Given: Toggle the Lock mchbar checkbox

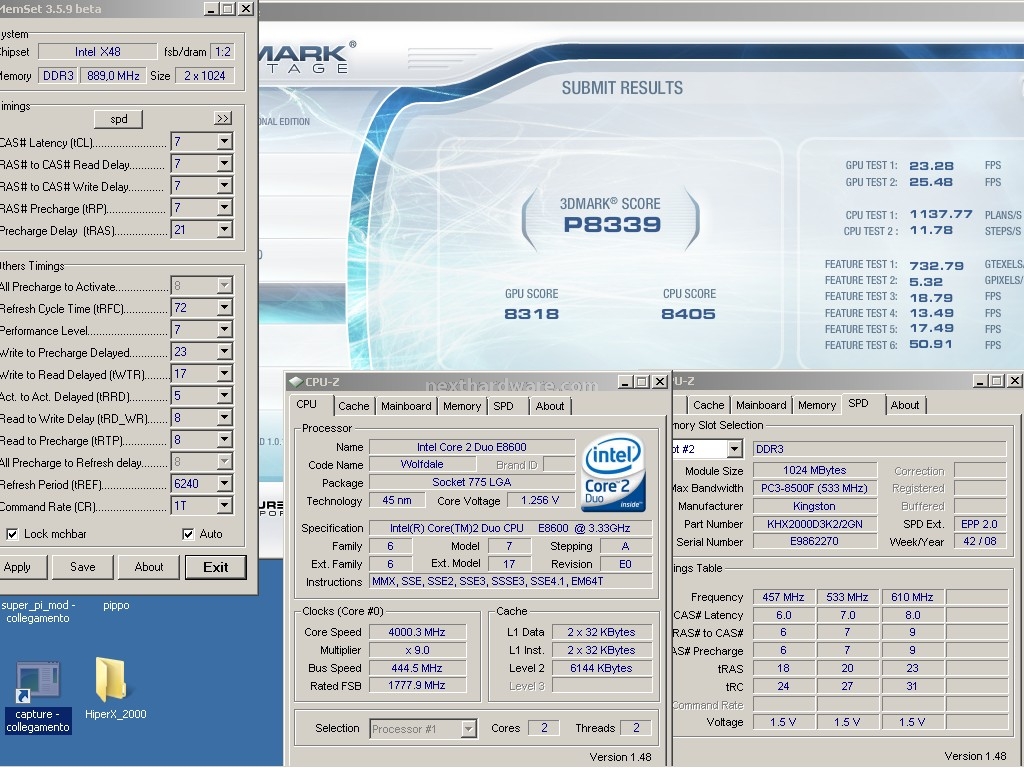Looking at the screenshot, I should pos(12,534).
